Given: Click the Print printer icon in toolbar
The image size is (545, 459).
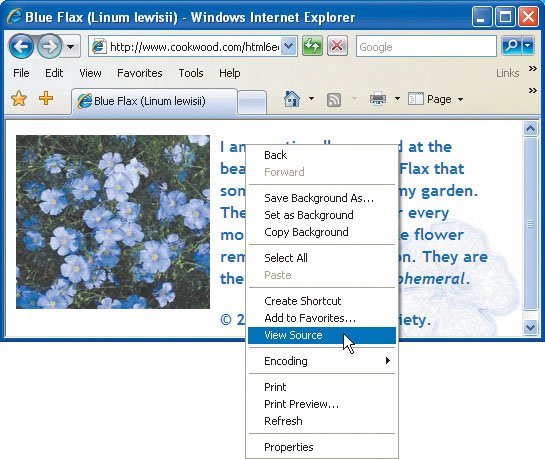Looking at the screenshot, I should 378,99.
